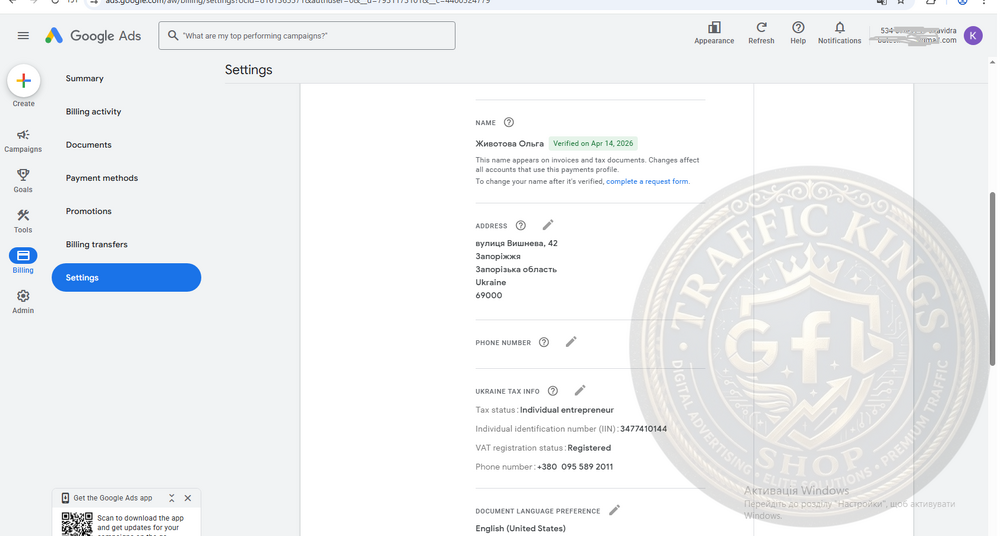Open Billing transfers page

pos(96,244)
